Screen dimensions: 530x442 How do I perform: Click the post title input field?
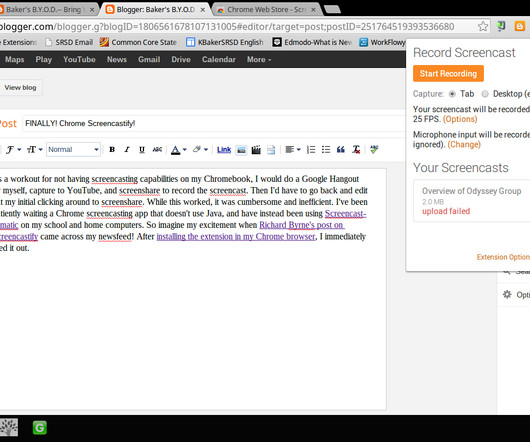point(214,123)
